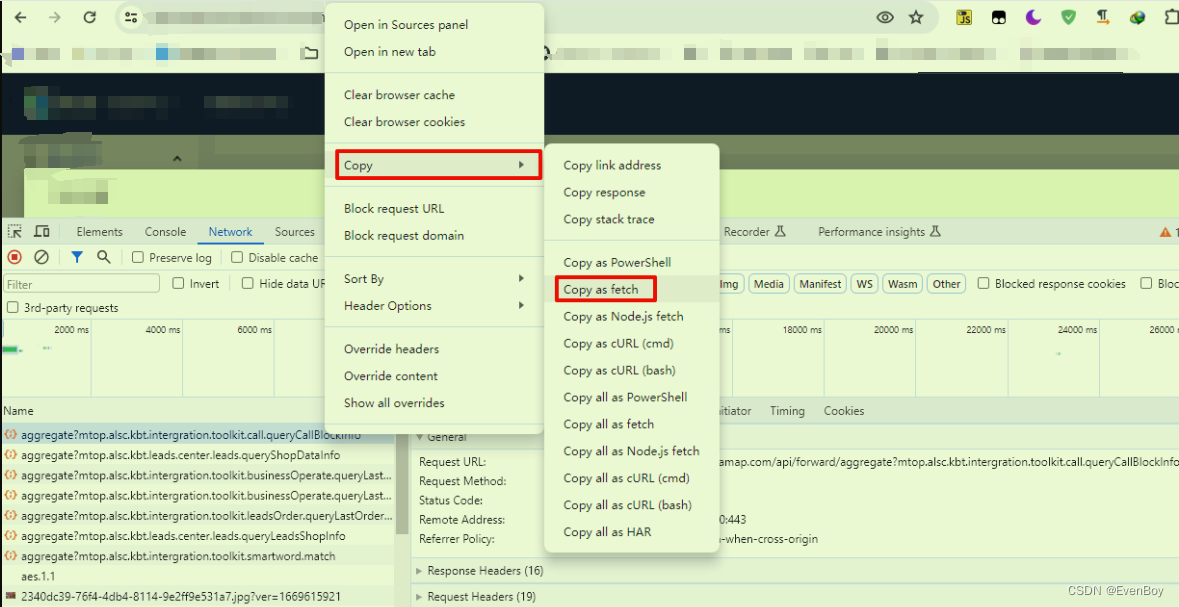Image resolution: width=1179 pixels, height=607 pixels.
Task: Click the orange warning triangle icon
Action: (1165, 232)
